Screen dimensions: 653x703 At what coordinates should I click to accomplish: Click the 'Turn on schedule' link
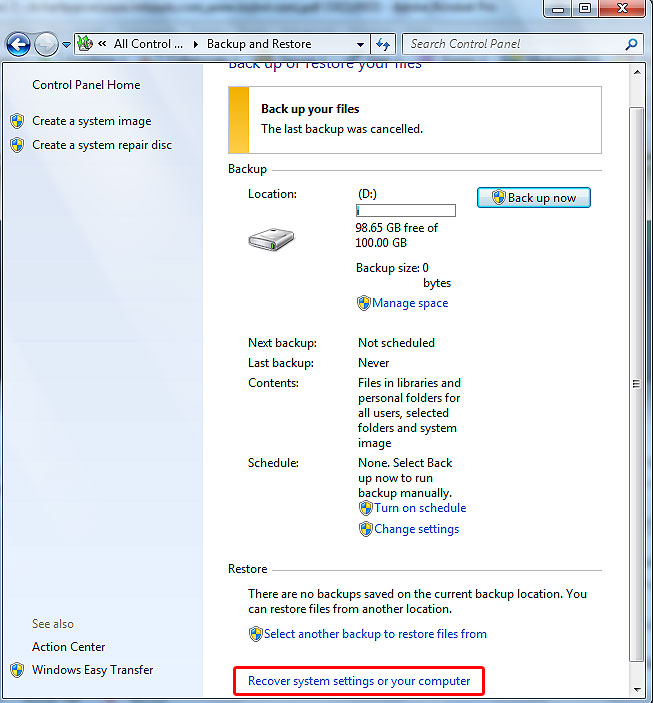click(x=419, y=508)
